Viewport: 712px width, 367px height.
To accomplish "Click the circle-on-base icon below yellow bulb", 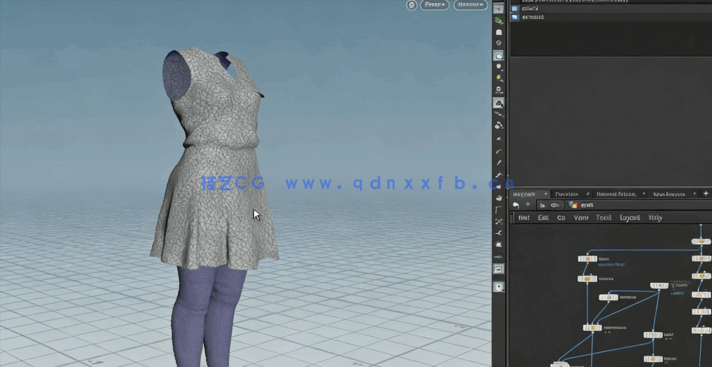I will (499, 90).
